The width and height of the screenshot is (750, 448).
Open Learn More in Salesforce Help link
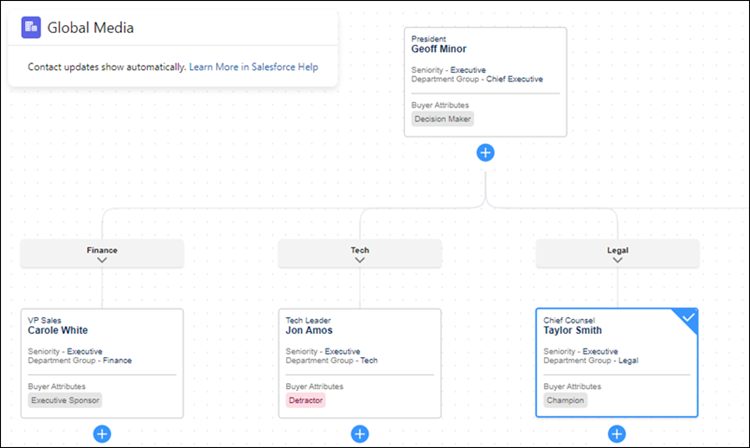[x=253, y=67]
